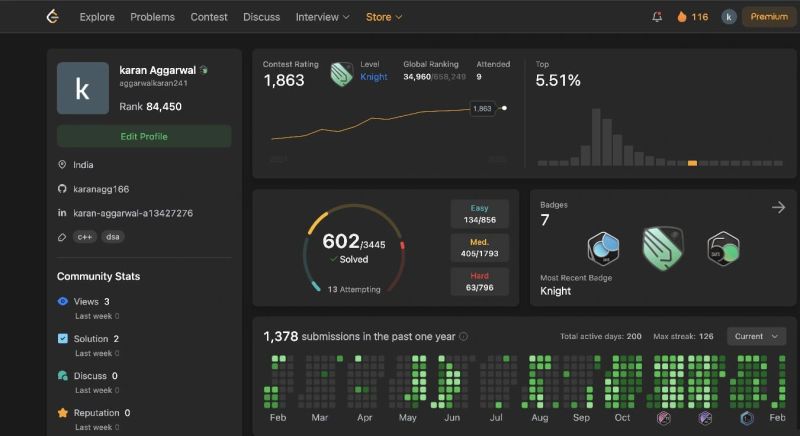Click the Reputation star icon

[63, 413]
